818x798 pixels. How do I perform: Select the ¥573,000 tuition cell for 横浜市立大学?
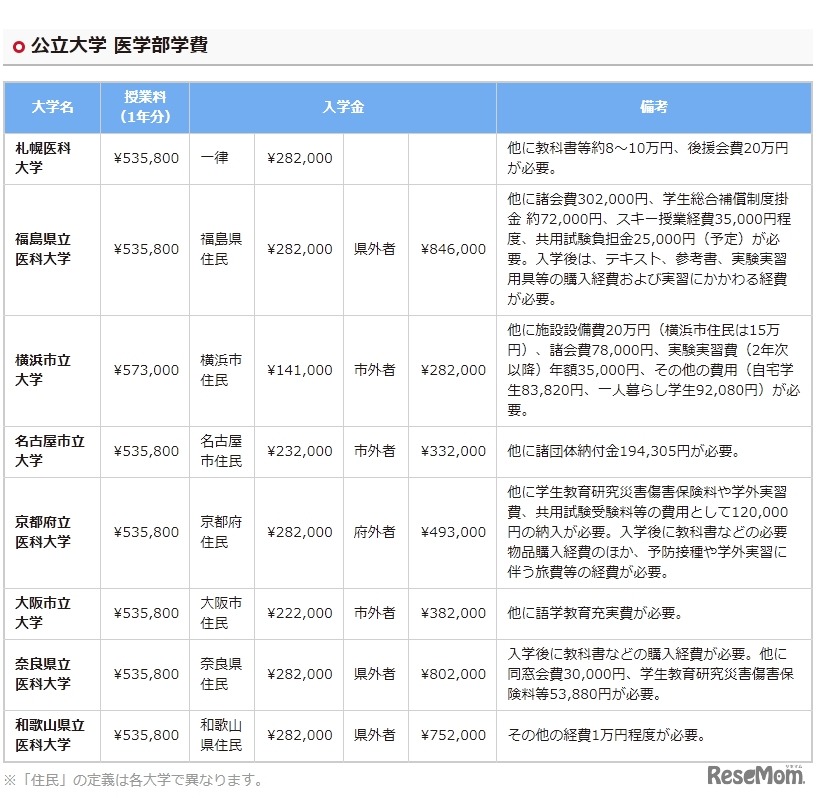click(145, 369)
